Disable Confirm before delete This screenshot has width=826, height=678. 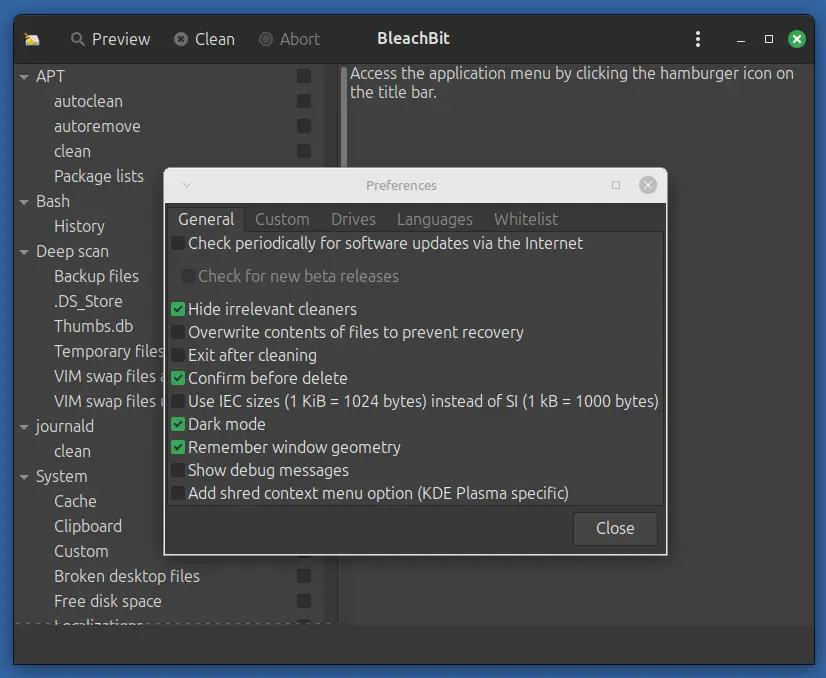coord(177,378)
